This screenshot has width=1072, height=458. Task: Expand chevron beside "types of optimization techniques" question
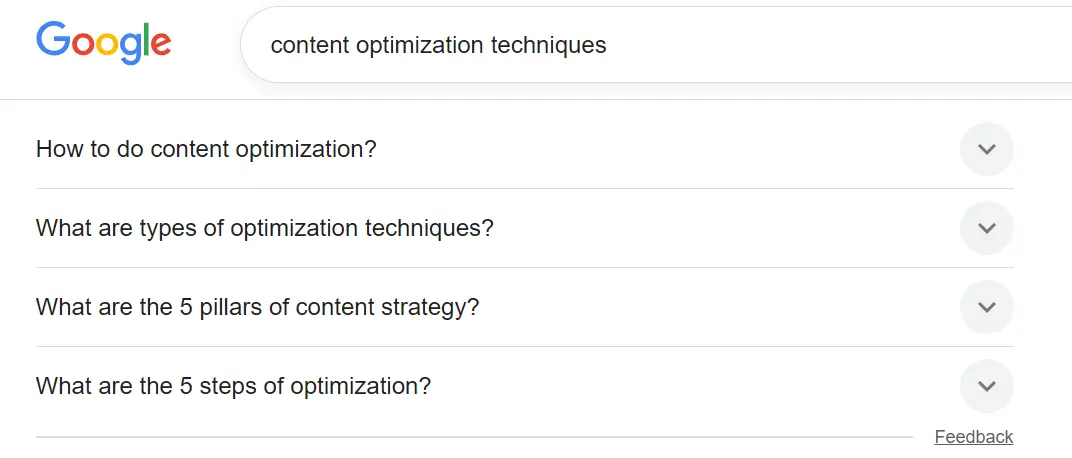coord(986,228)
